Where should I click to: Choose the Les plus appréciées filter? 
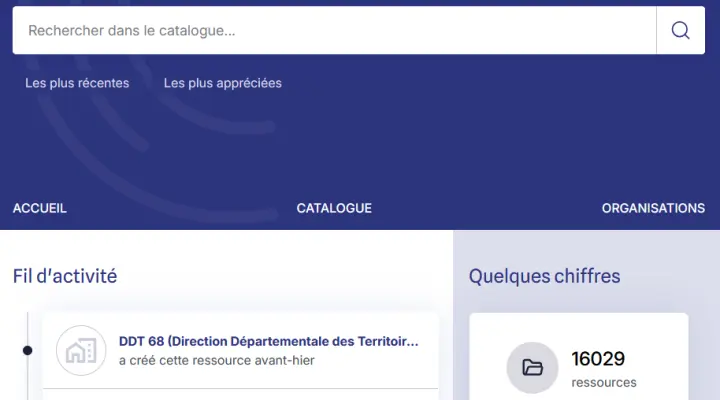(x=222, y=83)
